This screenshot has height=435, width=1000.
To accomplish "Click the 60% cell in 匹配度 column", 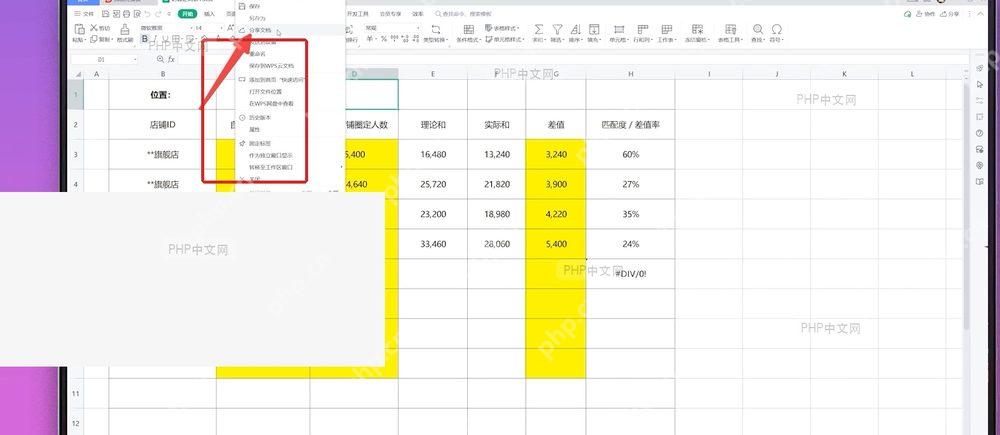I will pos(630,154).
